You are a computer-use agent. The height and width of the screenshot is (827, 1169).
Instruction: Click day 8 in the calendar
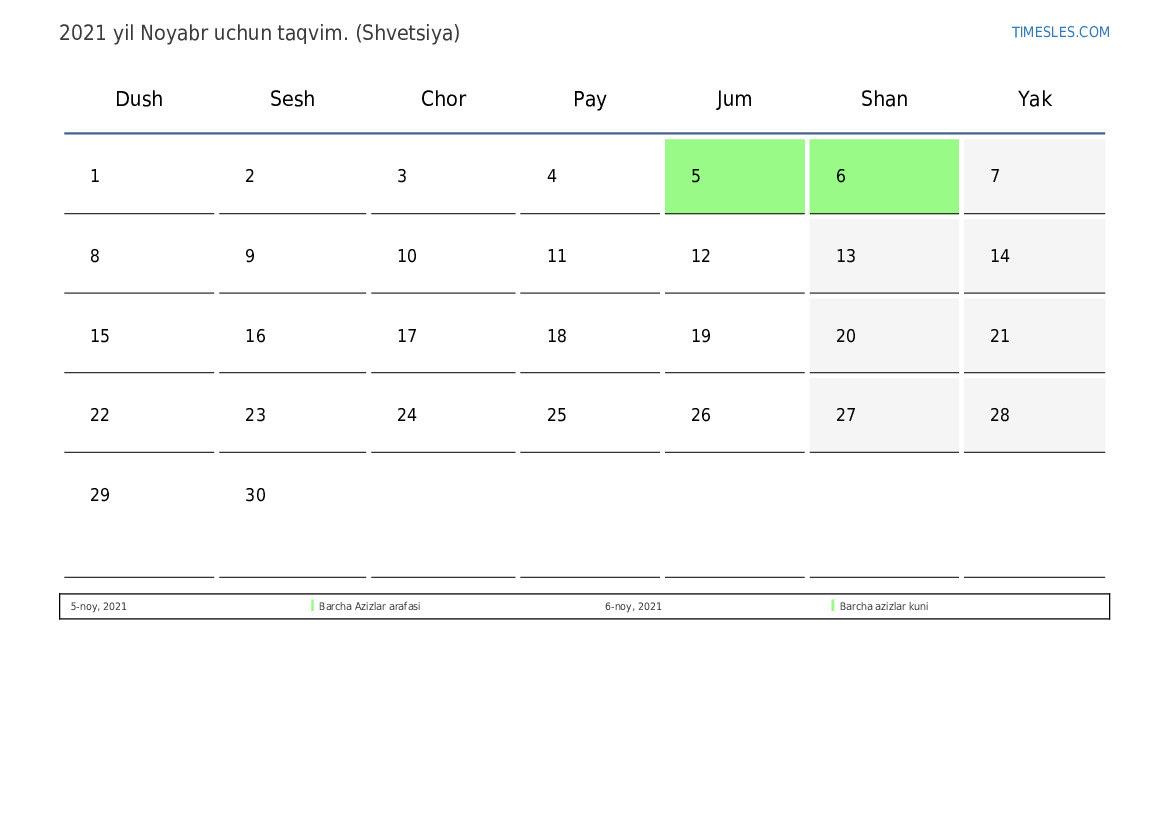(139, 256)
